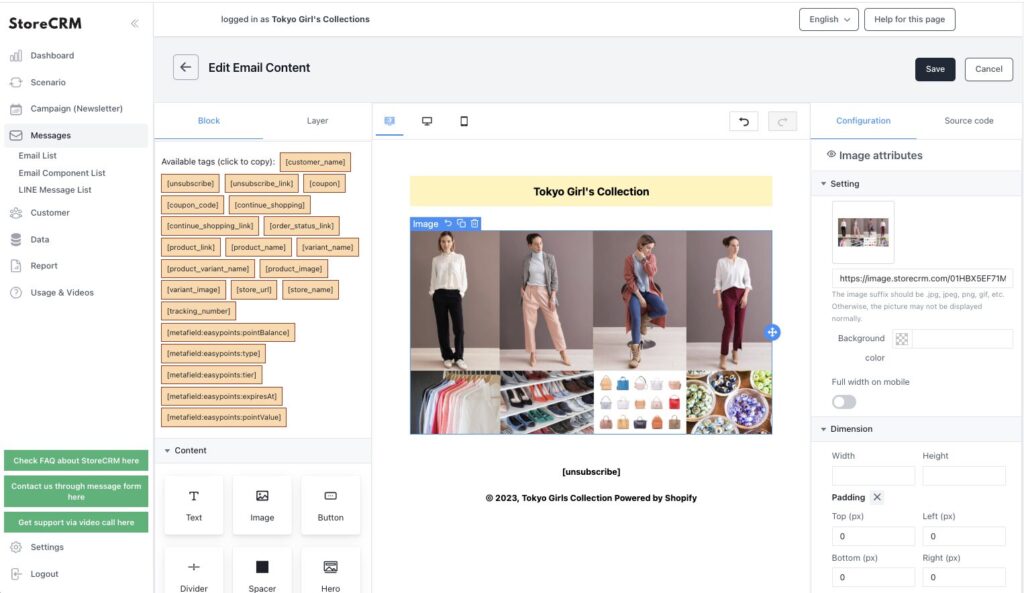Image resolution: width=1024 pixels, height=593 pixels.
Task: Click the image thumbnail preview
Action: click(x=863, y=232)
